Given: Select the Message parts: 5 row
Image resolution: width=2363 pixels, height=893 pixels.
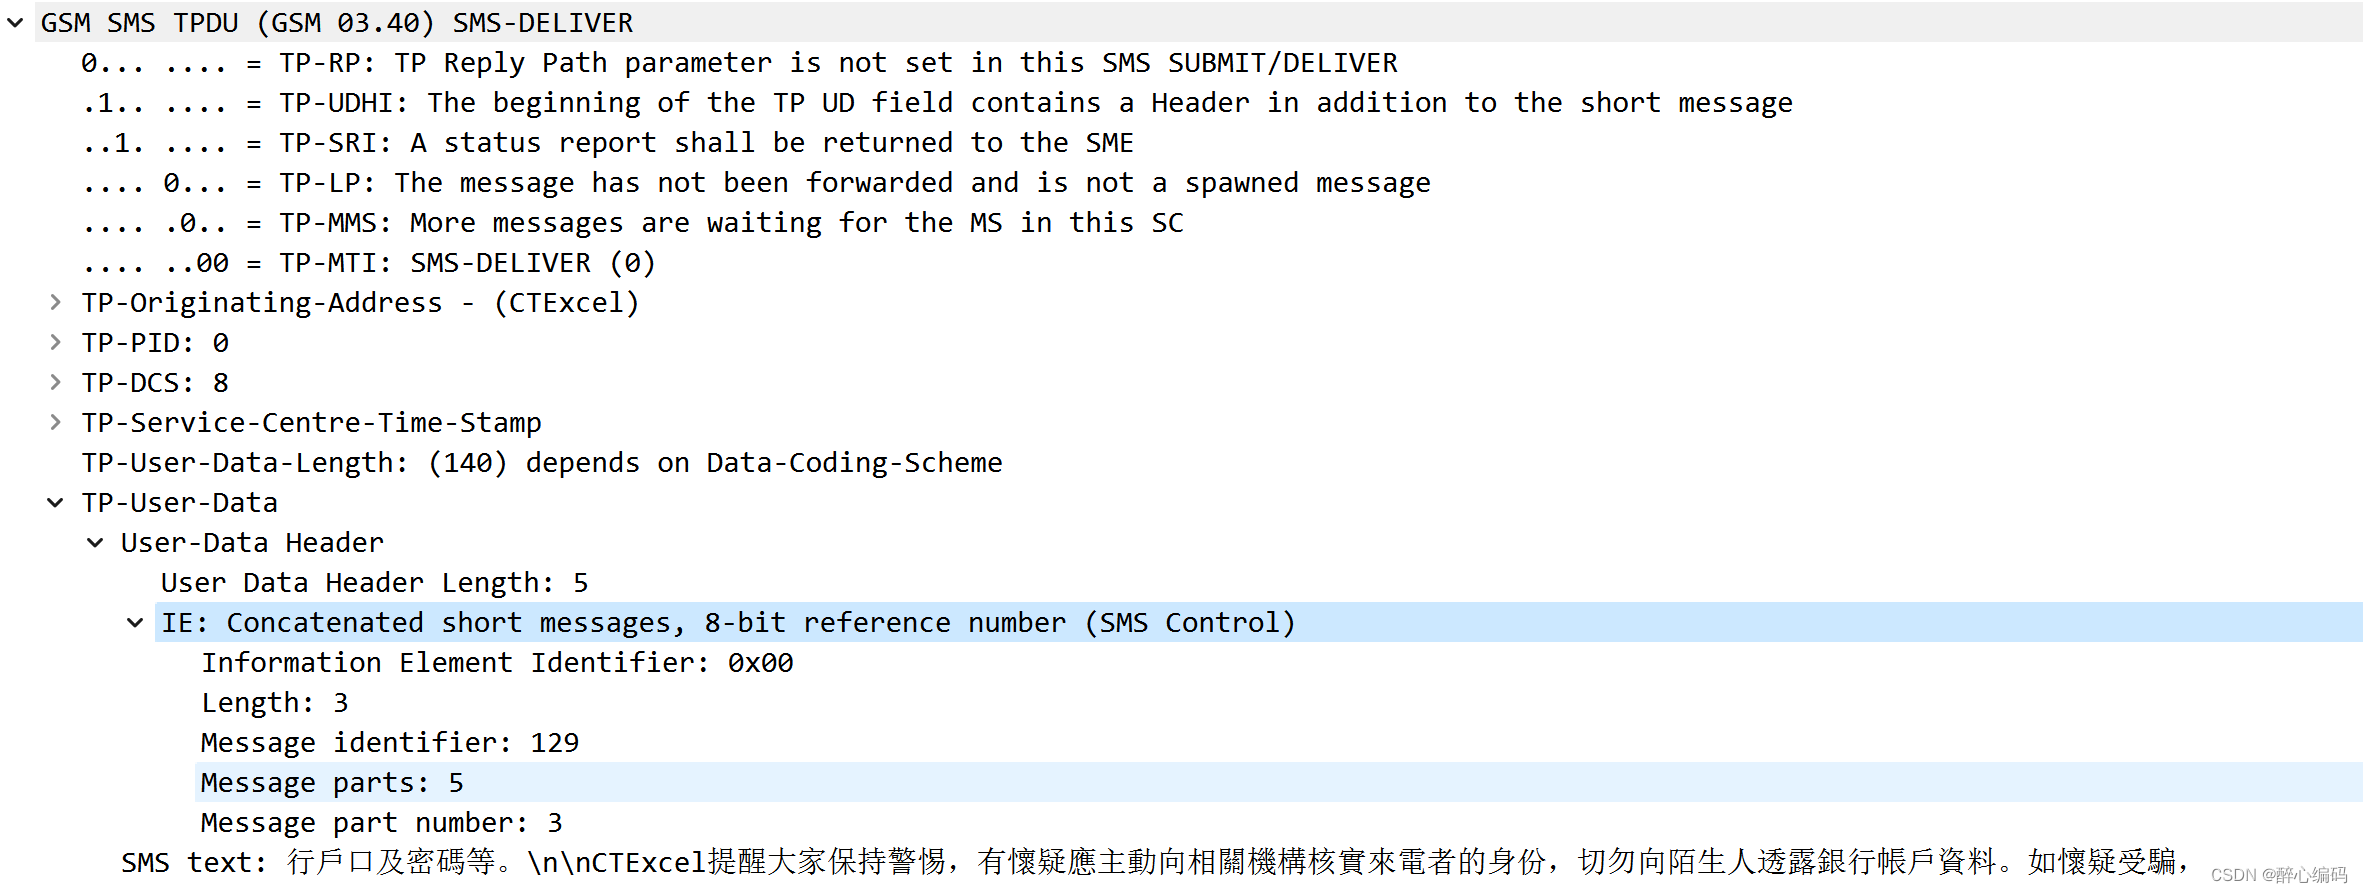Looking at the screenshot, I should tap(330, 782).
